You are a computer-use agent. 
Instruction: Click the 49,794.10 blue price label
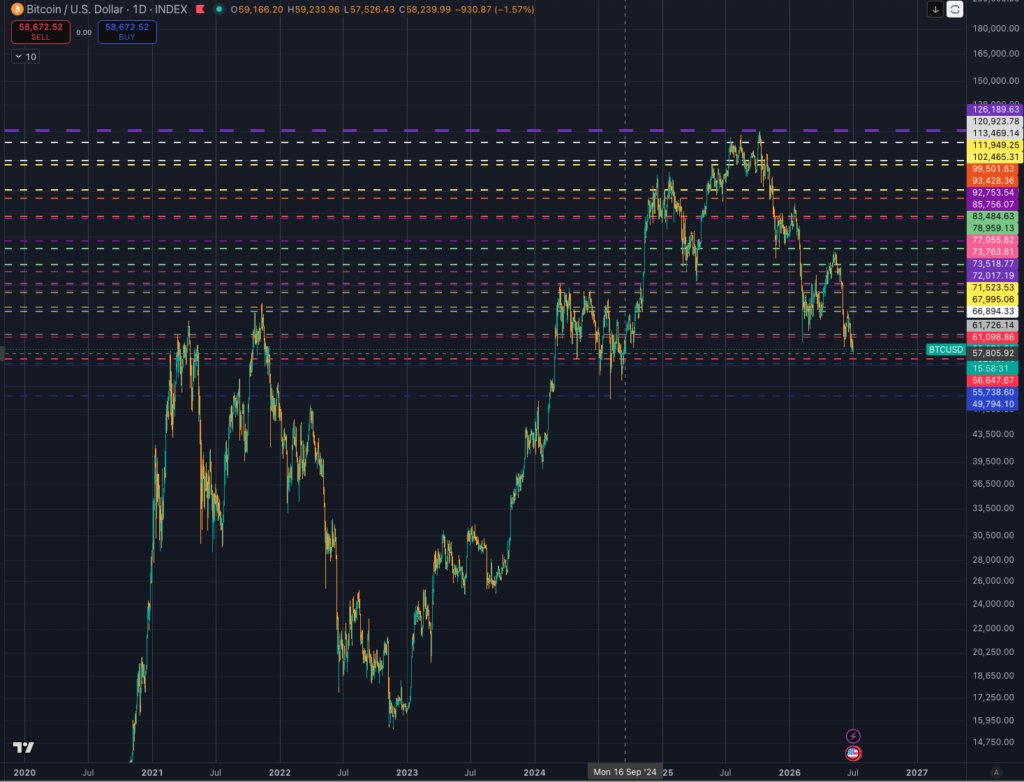point(995,404)
